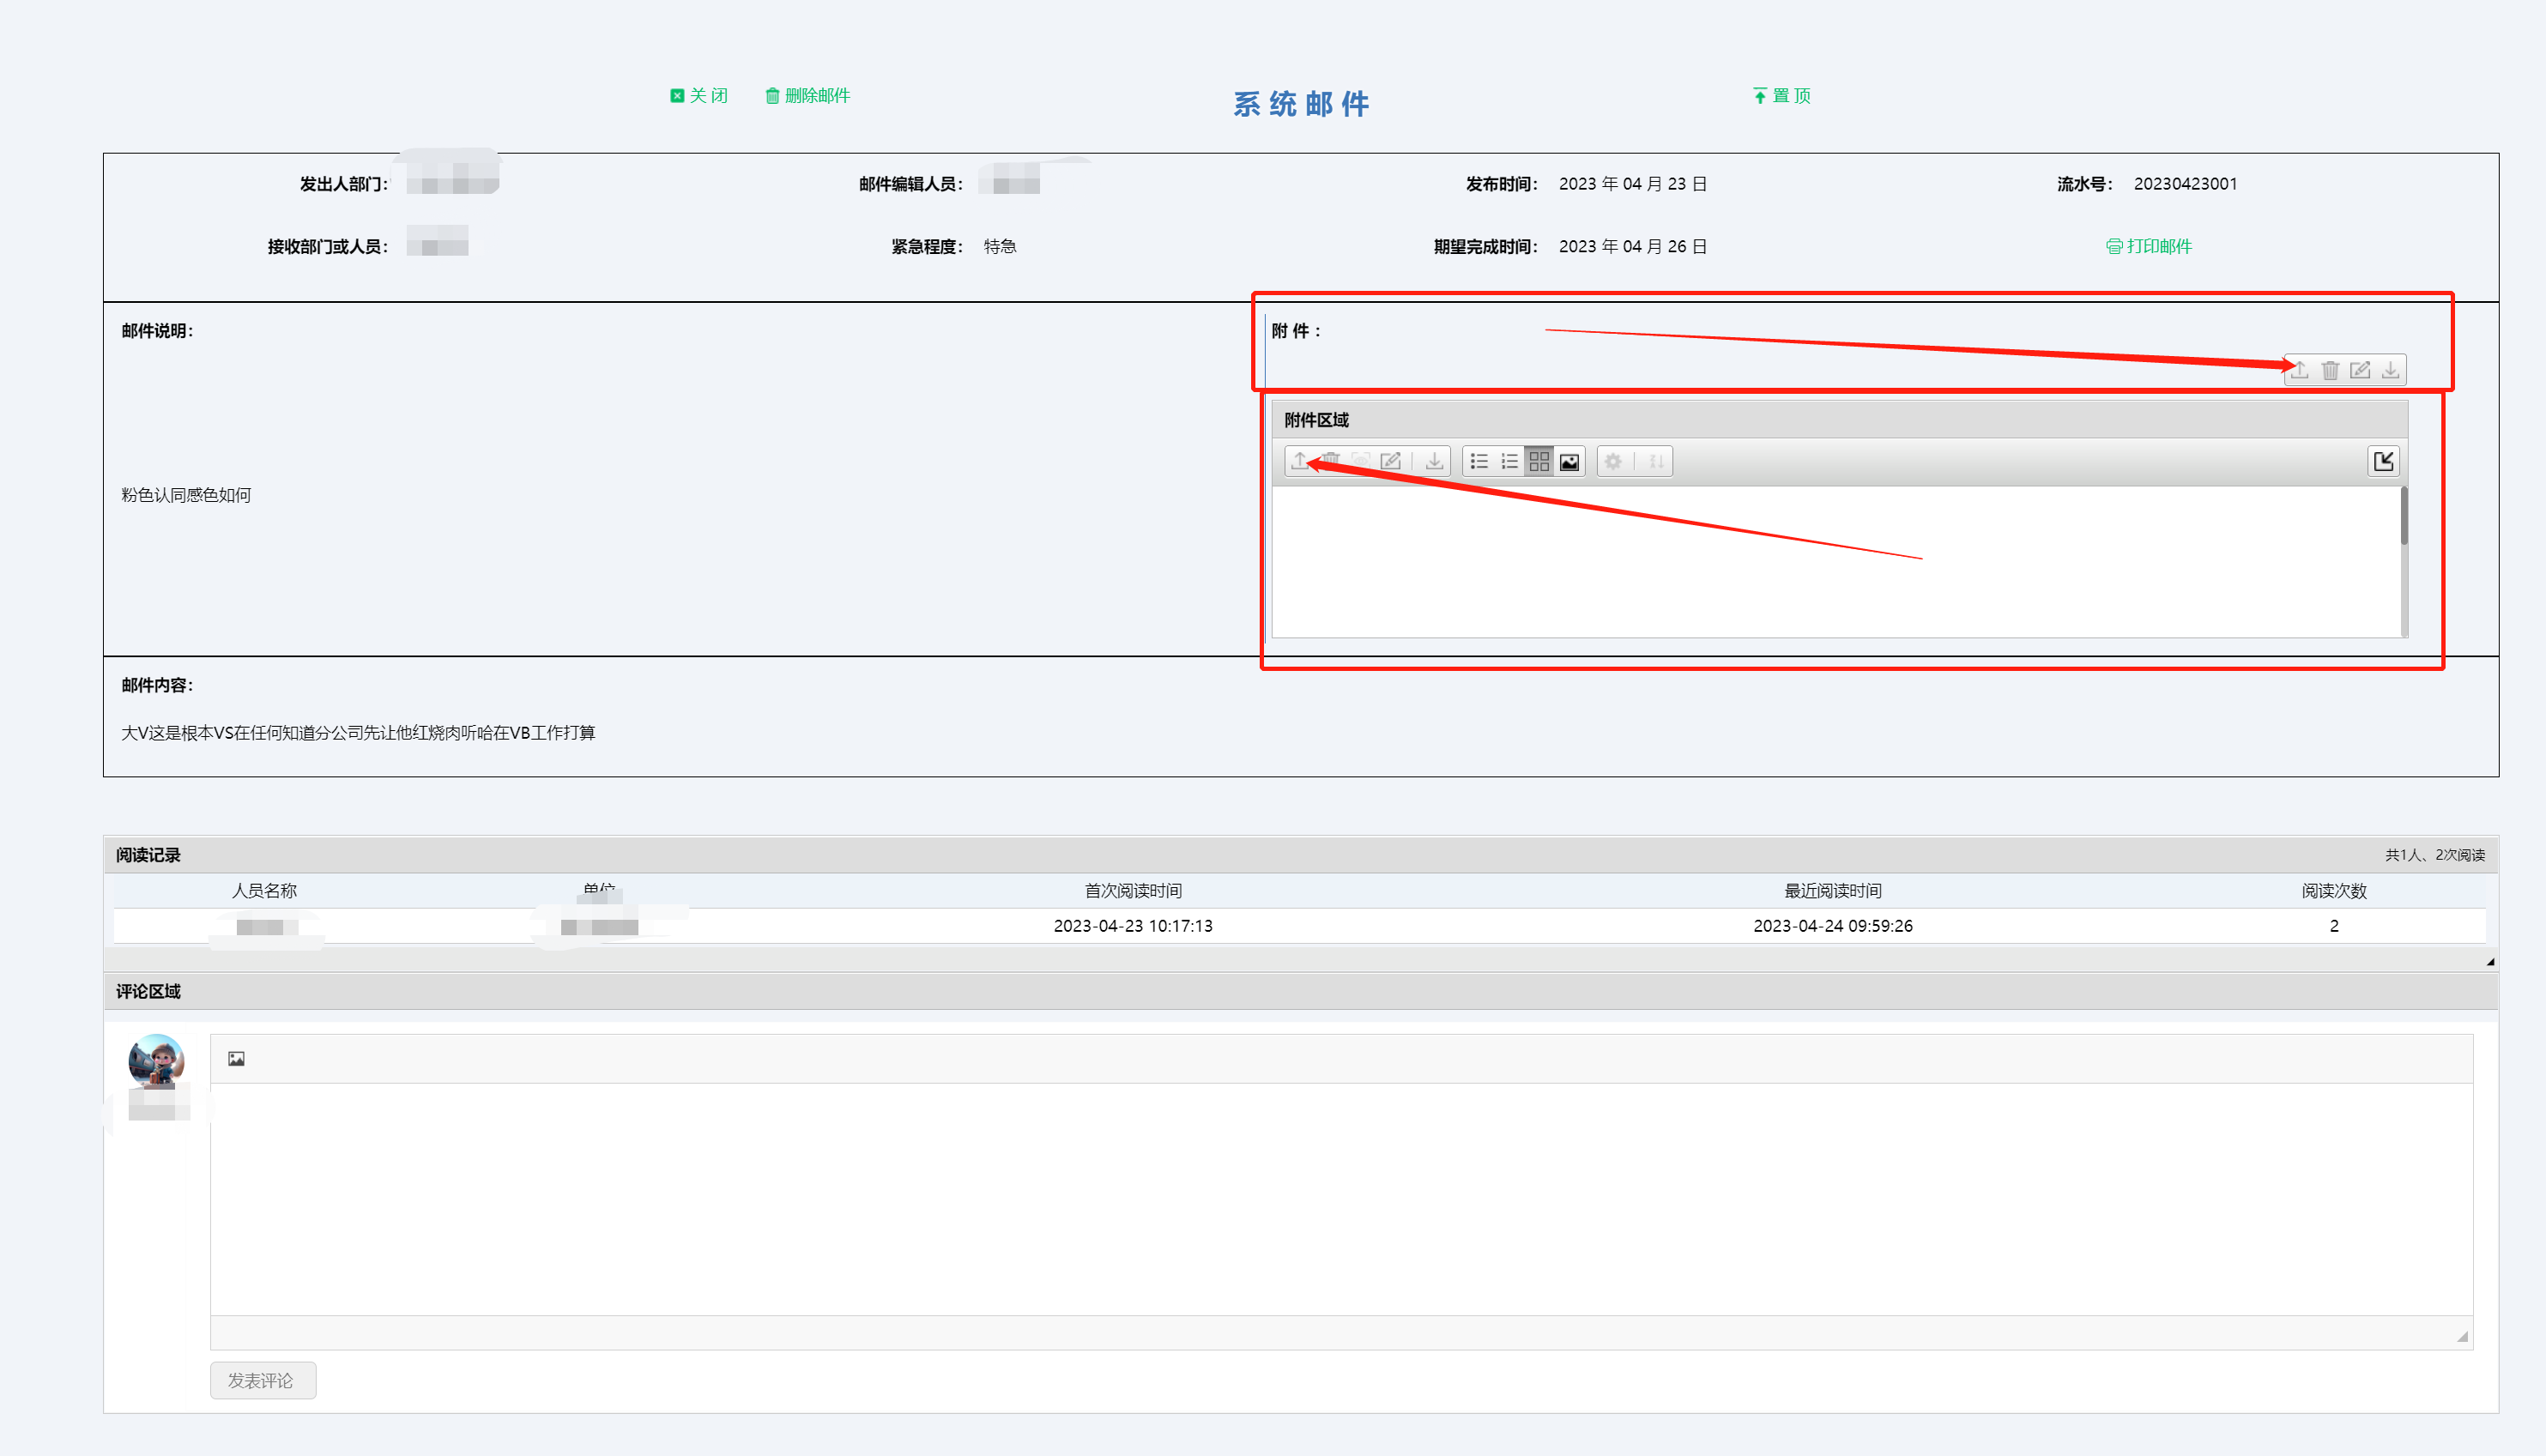Viewport: 2546px width, 1456px height.
Task: Switch attachments to bulleted list view
Action: pos(1479,461)
